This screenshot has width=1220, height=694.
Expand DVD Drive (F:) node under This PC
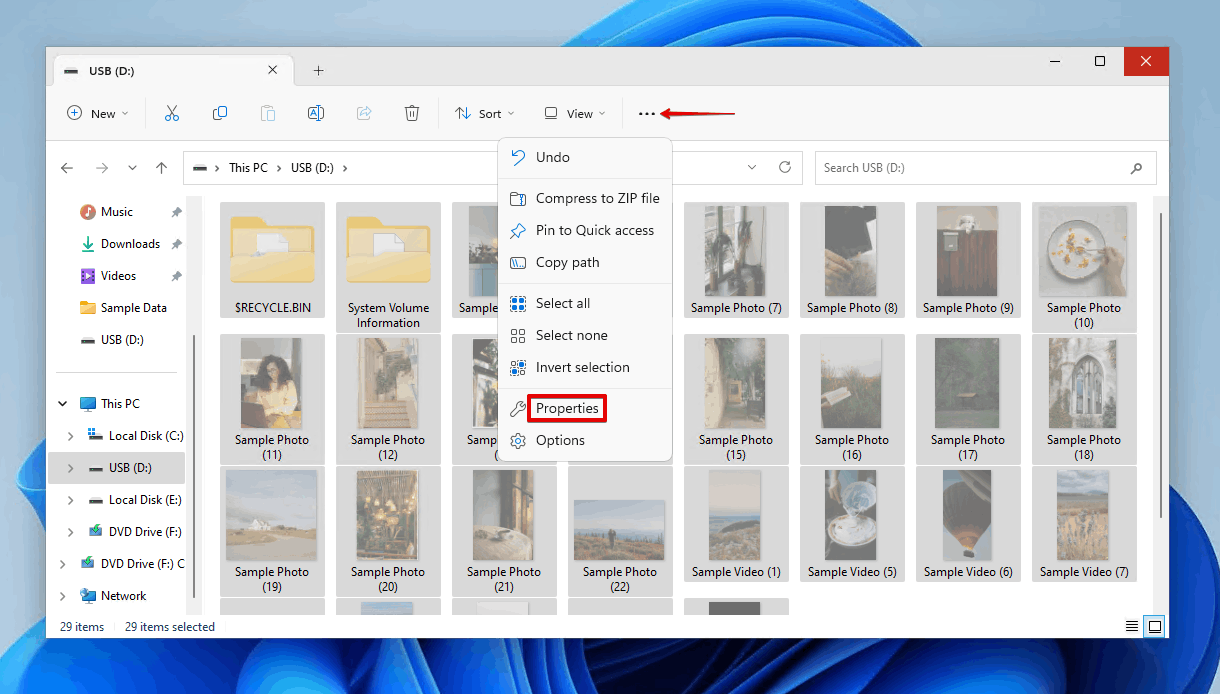click(x=70, y=532)
